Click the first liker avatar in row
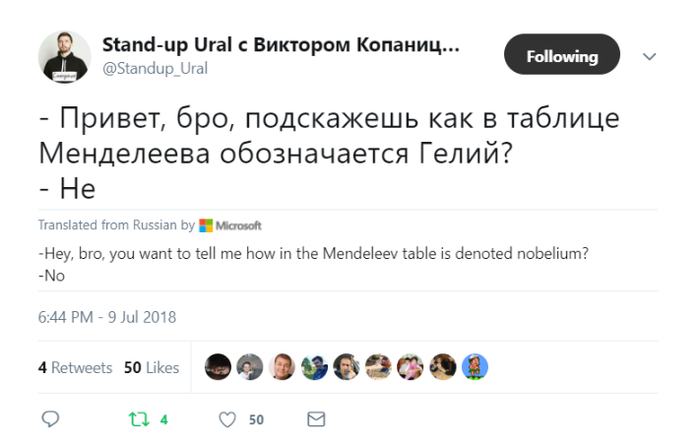 tap(218, 367)
